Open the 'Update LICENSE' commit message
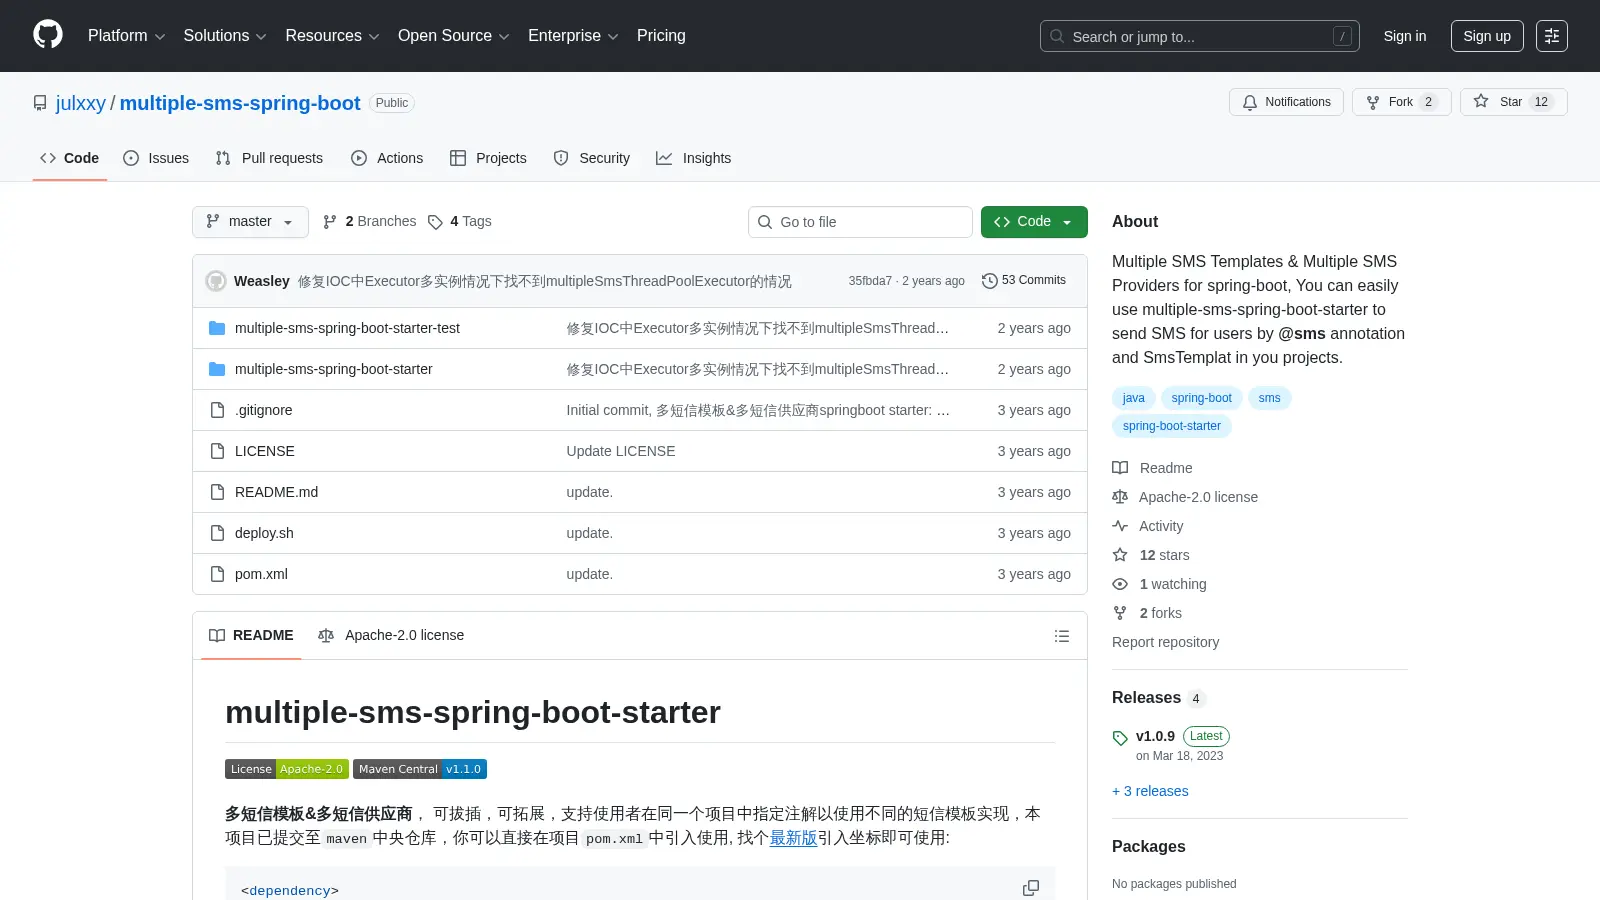Screen dimensions: 1600x900 (621, 451)
